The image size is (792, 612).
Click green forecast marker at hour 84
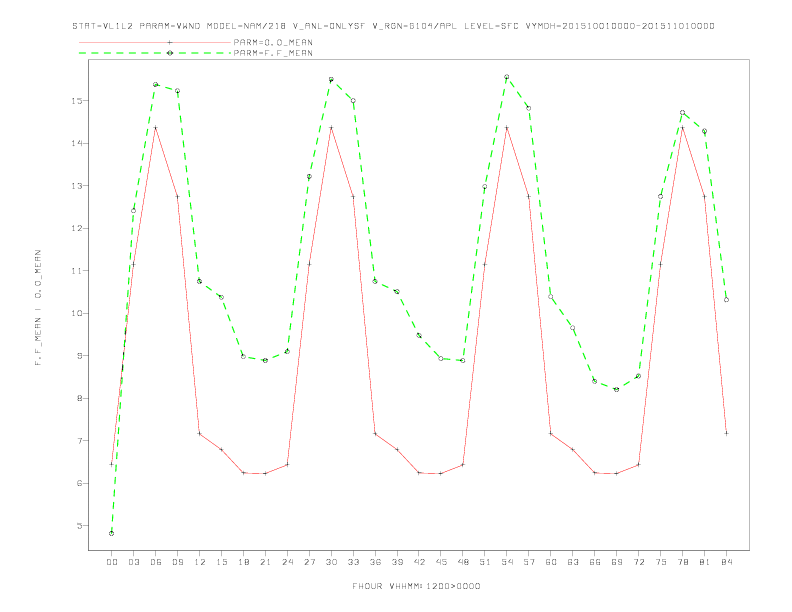click(726, 300)
